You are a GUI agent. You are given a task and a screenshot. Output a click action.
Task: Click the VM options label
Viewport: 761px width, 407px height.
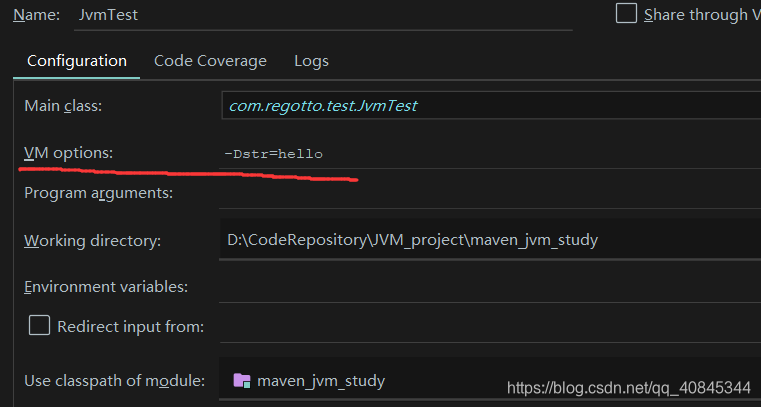pyautogui.click(x=68, y=153)
